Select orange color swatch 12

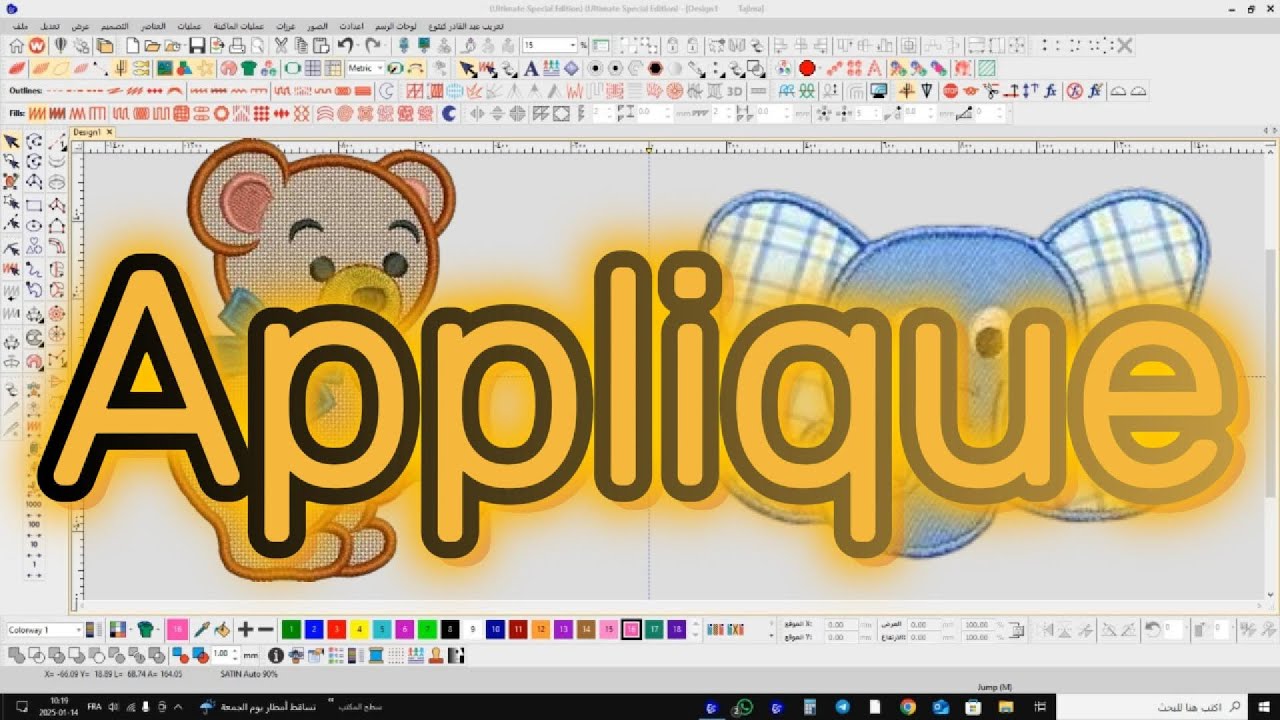(x=541, y=629)
